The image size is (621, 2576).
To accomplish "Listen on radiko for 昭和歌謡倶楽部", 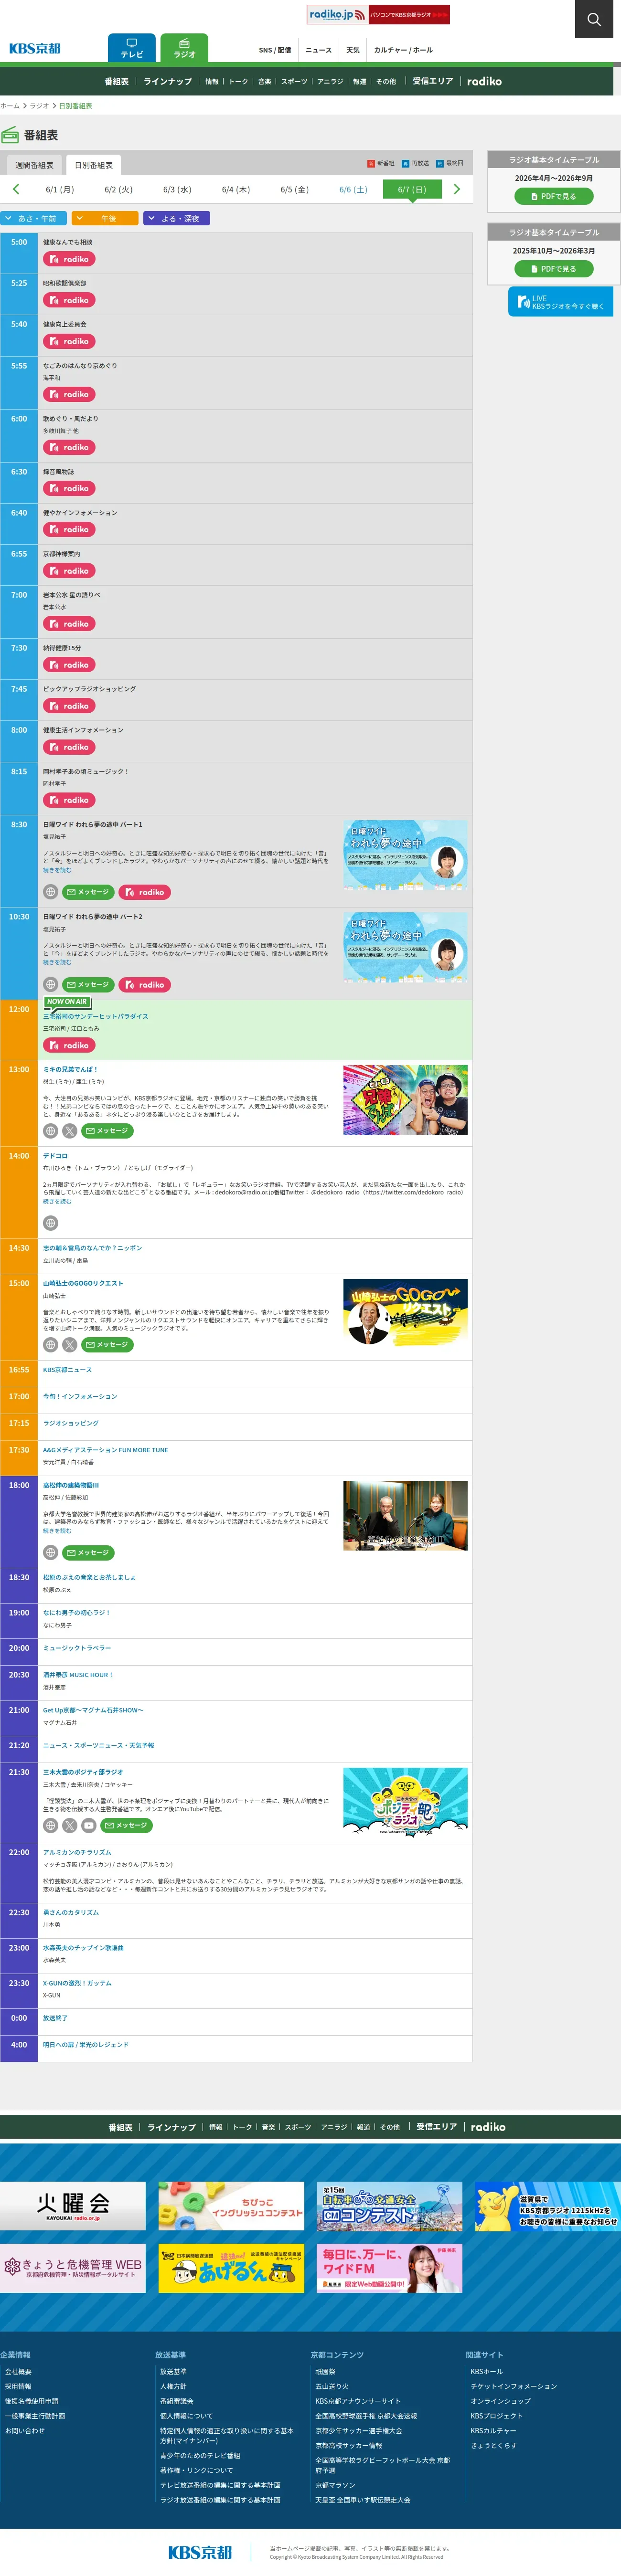I will point(69,300).
